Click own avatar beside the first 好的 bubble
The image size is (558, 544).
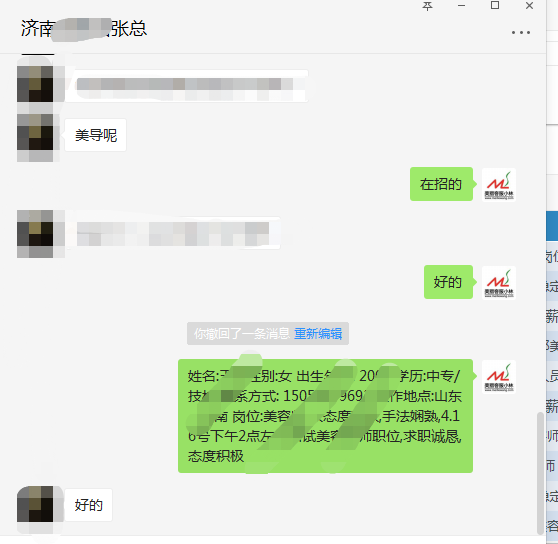[x=499, y=282]
